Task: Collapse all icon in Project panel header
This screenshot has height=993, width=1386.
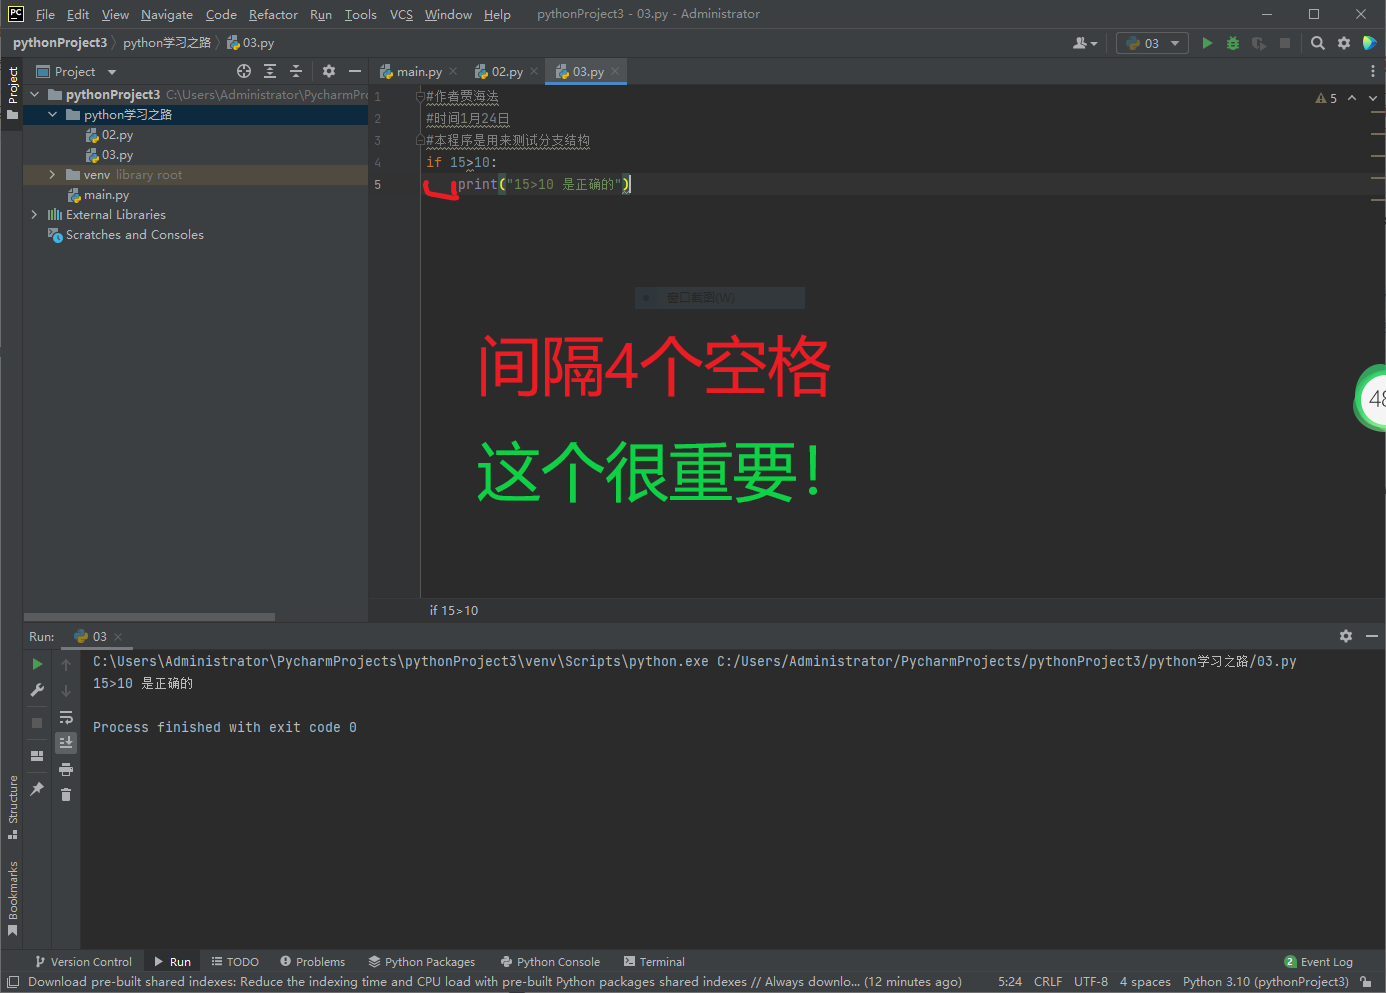Action: [x=296, y=71]
